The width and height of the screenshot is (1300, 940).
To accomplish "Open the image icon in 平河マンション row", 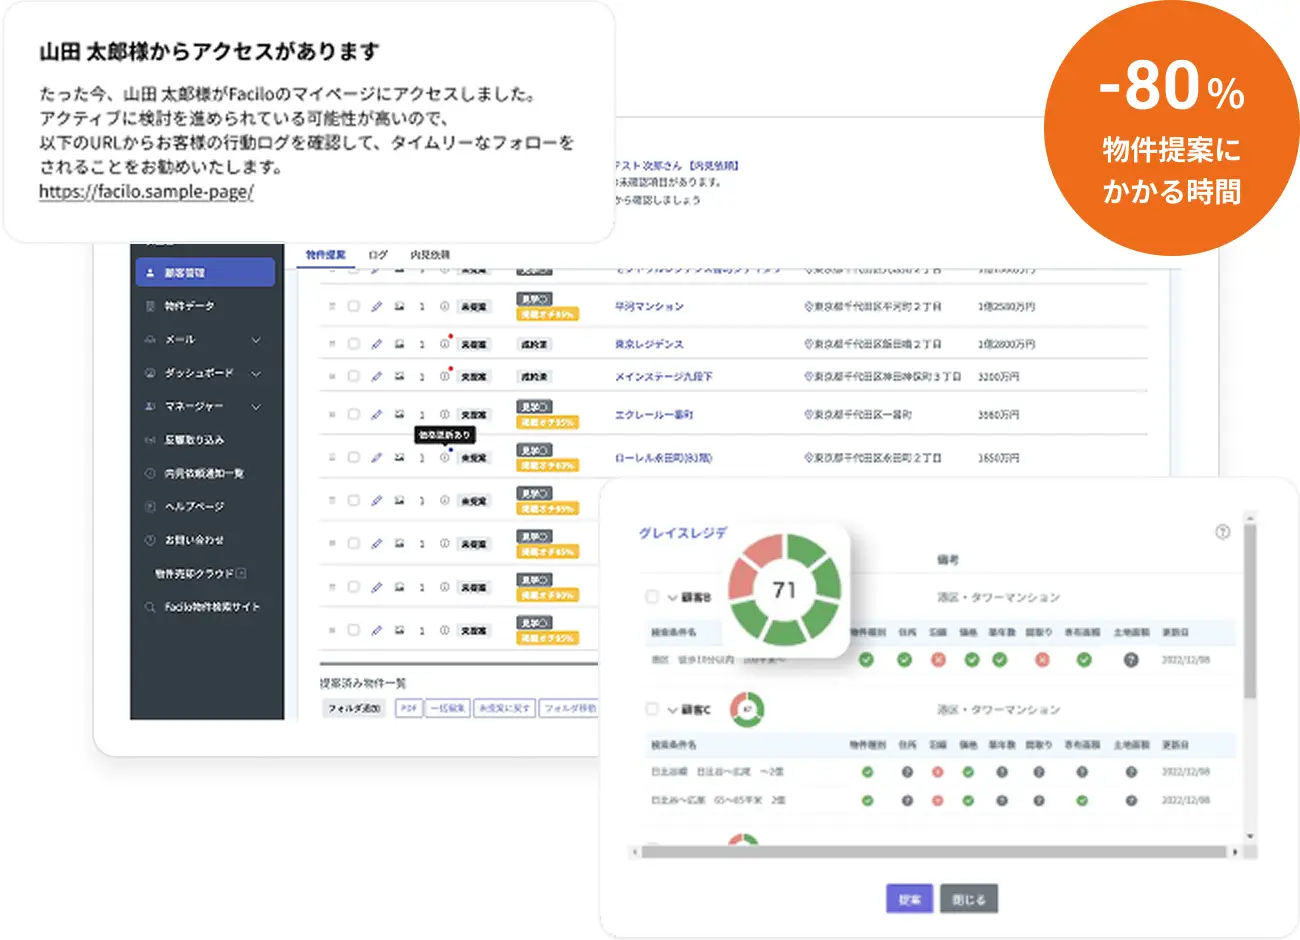I will 400,307.
